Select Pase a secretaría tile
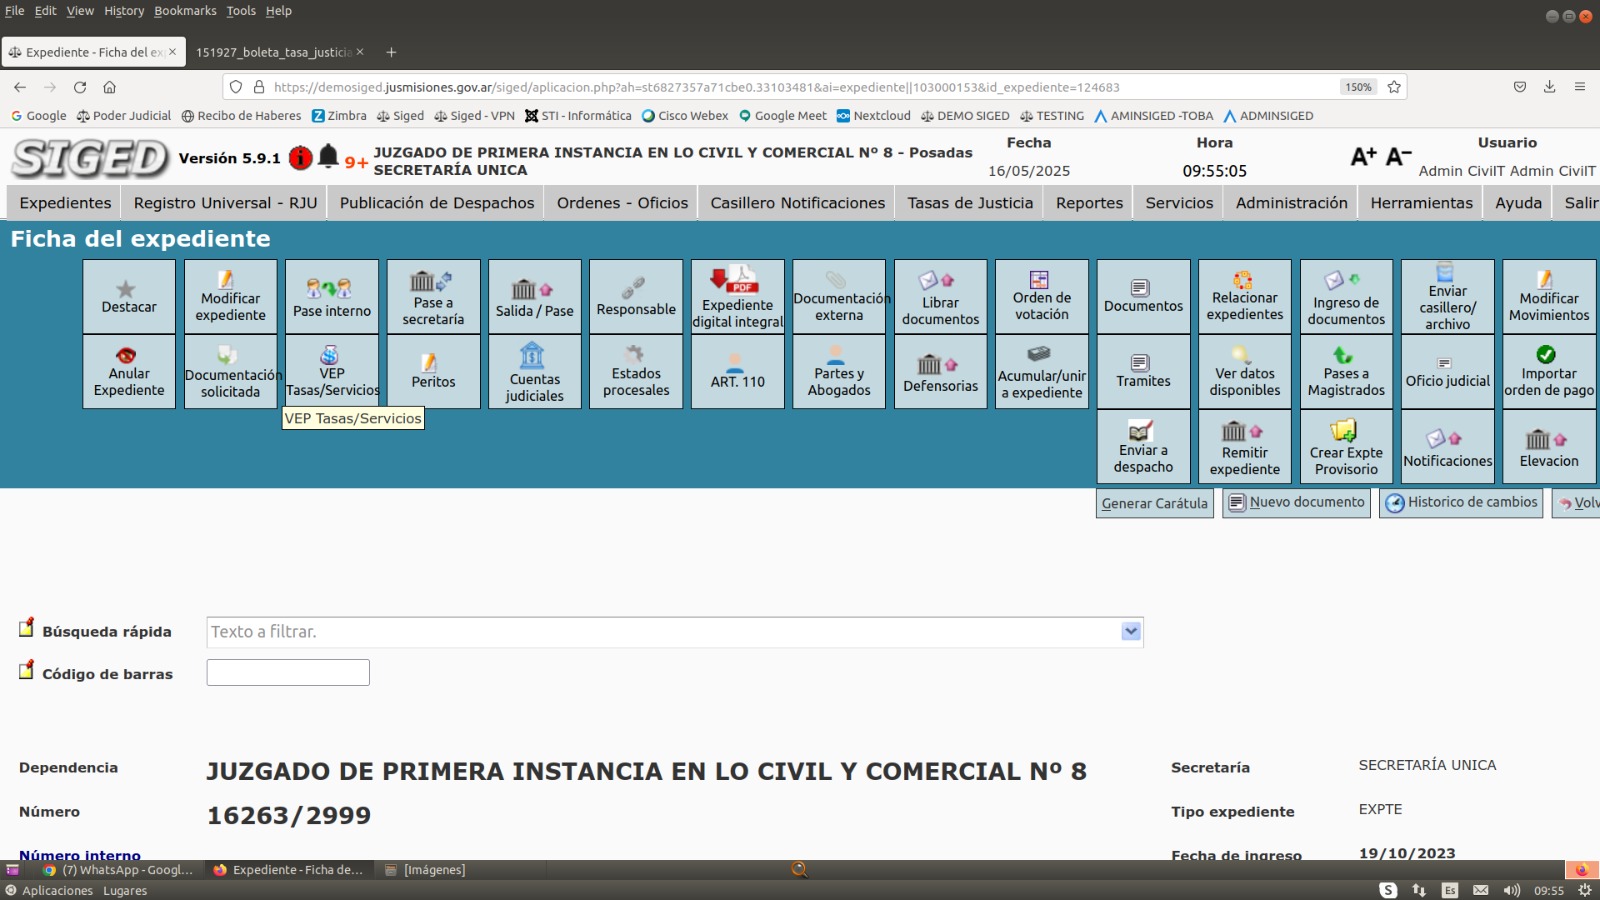This screenshot has height=900, width=1600. tap(433, 297)
